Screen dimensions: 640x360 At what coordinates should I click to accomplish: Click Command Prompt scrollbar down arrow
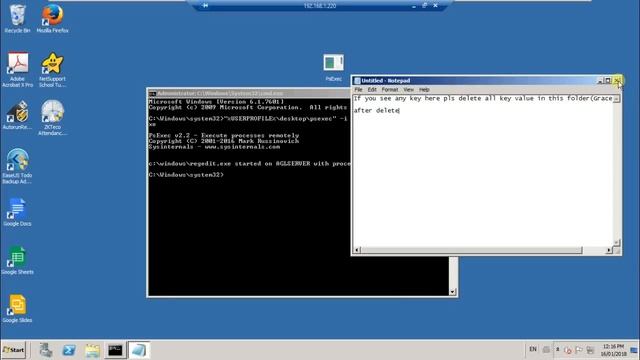(x=453, y=291)
